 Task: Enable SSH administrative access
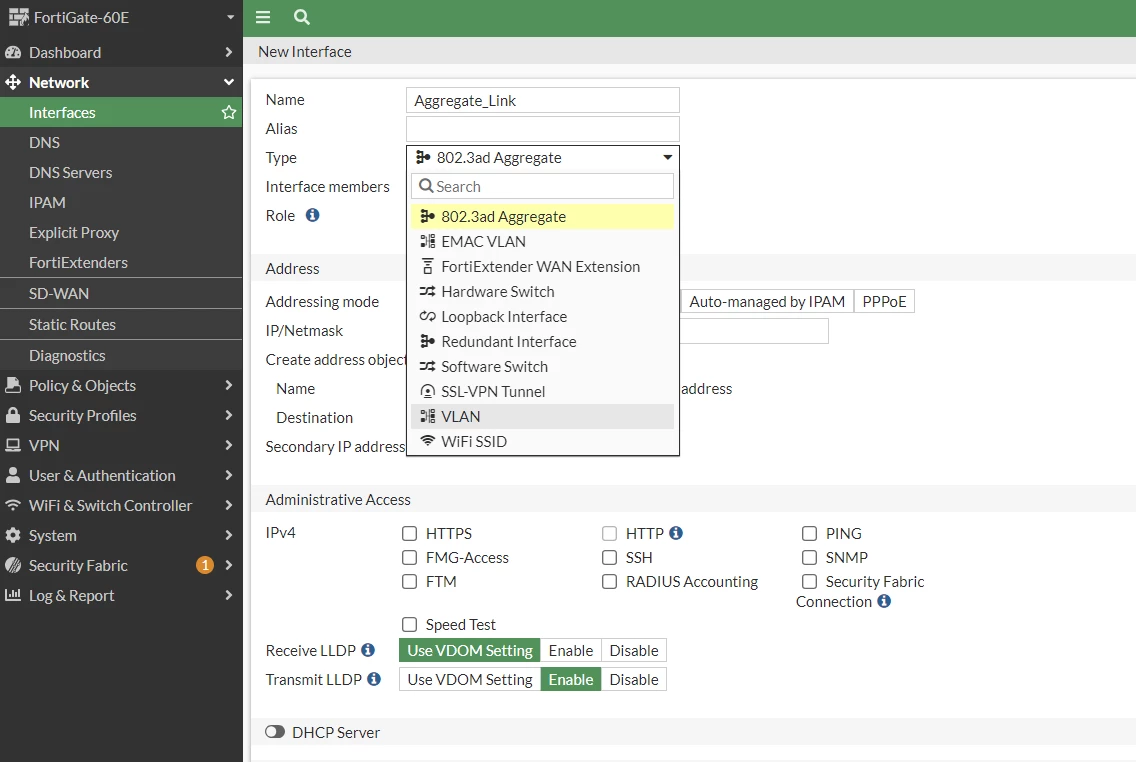pos(609,558)
